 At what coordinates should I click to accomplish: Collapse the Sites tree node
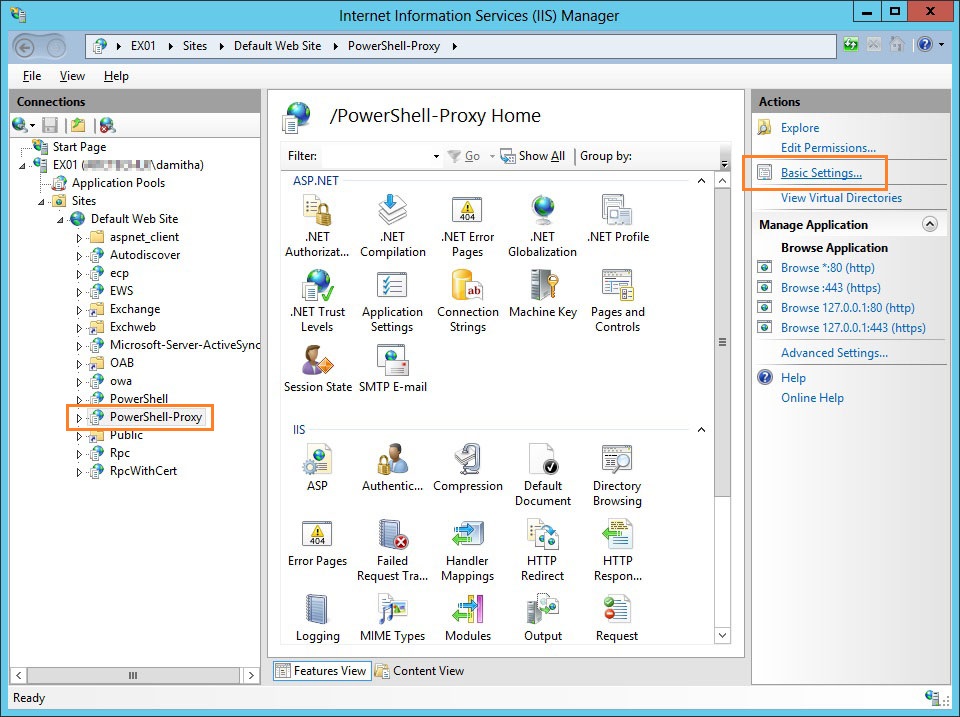coord(41,202)
